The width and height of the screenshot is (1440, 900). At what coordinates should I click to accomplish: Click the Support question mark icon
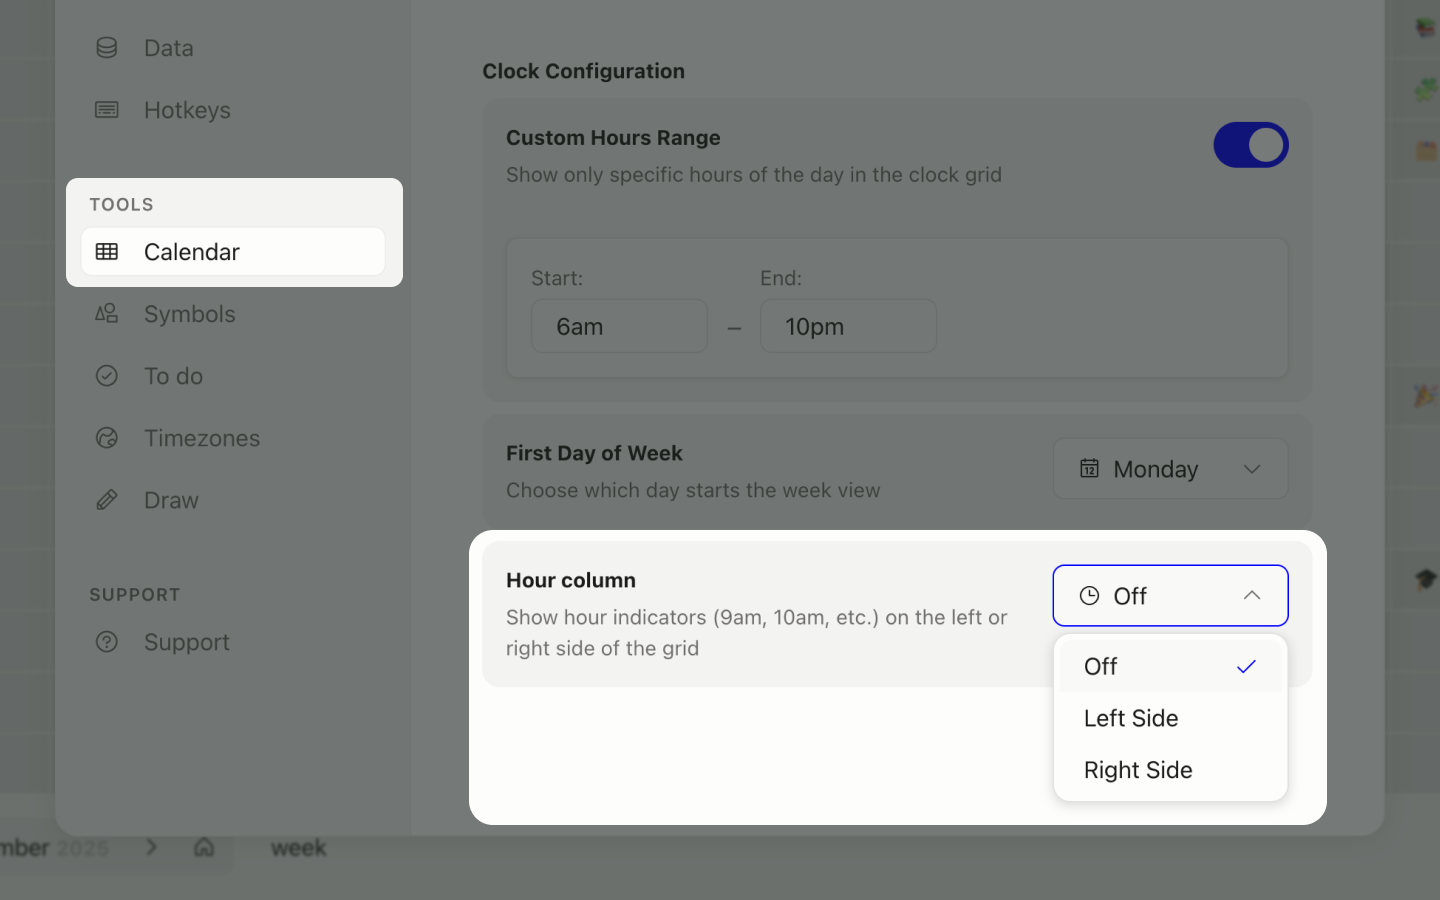point(106,642)
